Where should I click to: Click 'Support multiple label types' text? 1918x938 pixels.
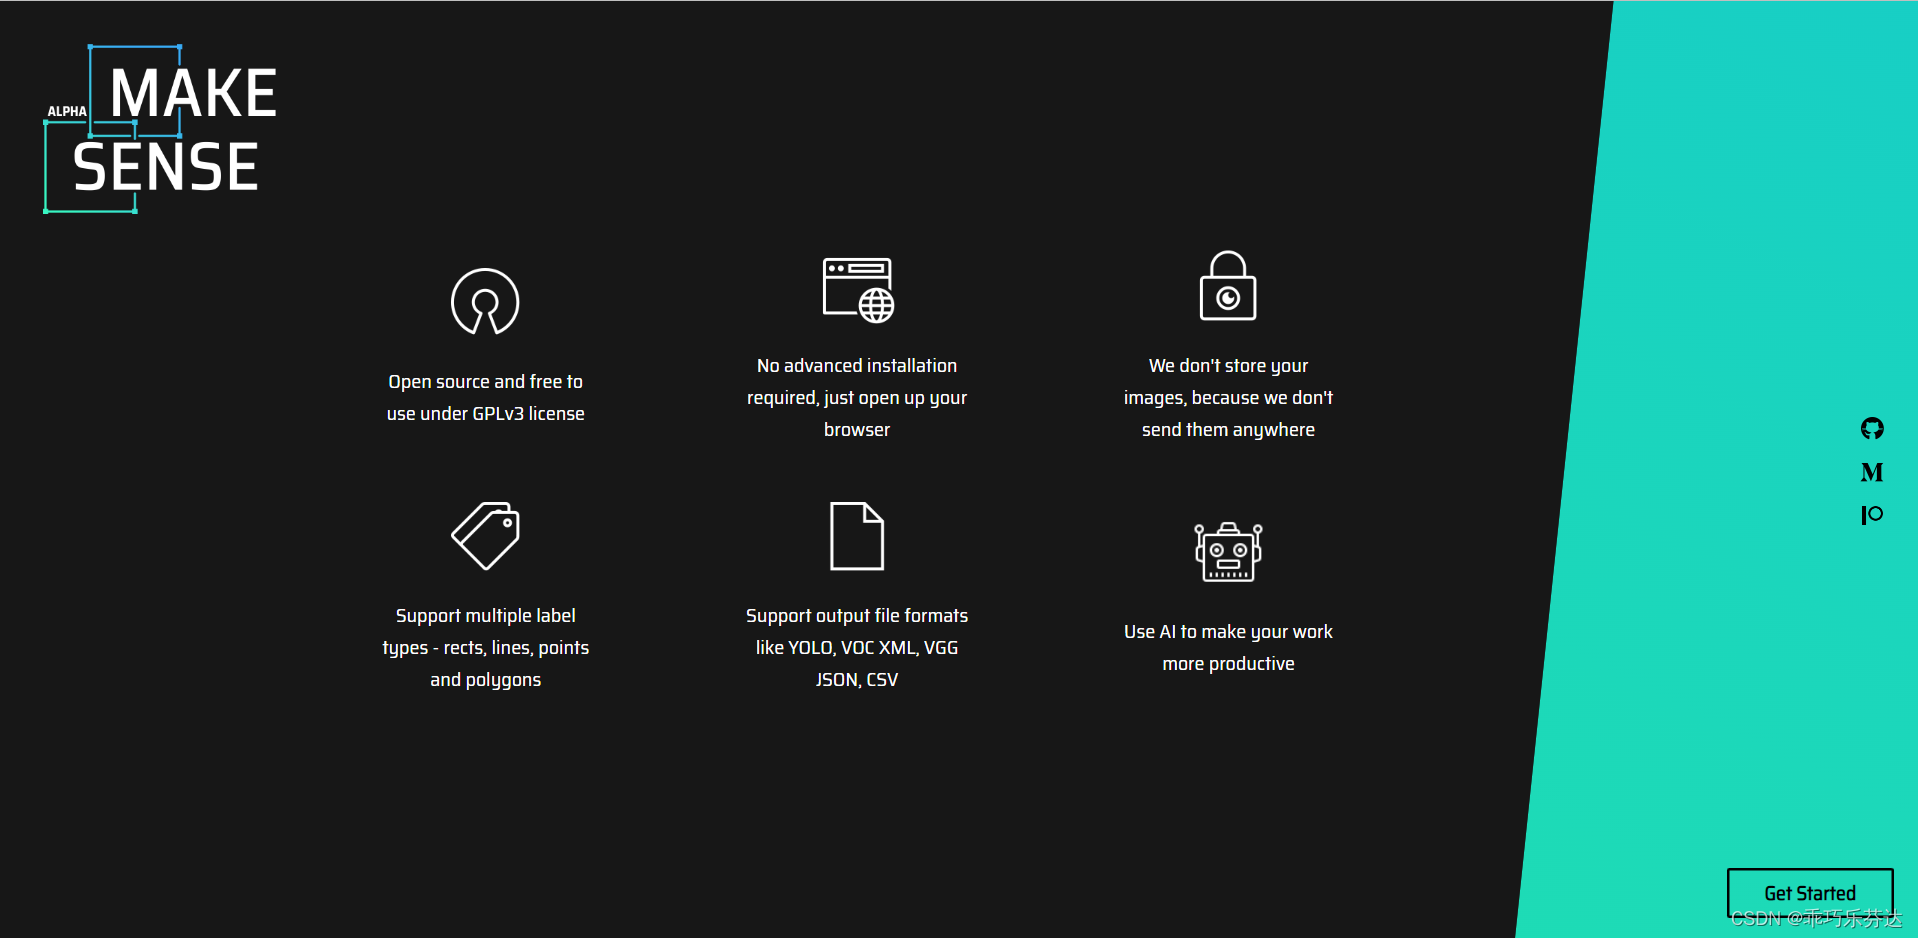pyautogui.click(x=486, y=647)
